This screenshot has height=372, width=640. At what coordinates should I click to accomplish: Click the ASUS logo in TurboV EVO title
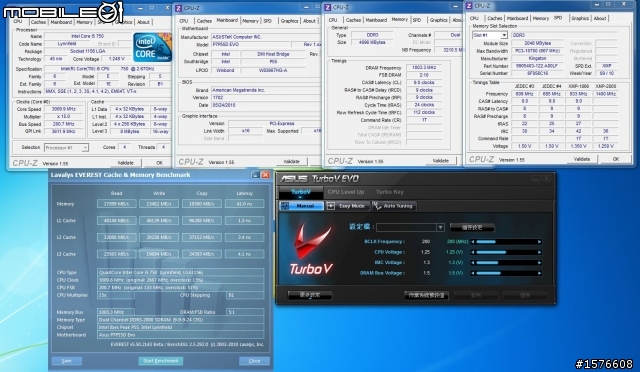click(x=294, y=178)
